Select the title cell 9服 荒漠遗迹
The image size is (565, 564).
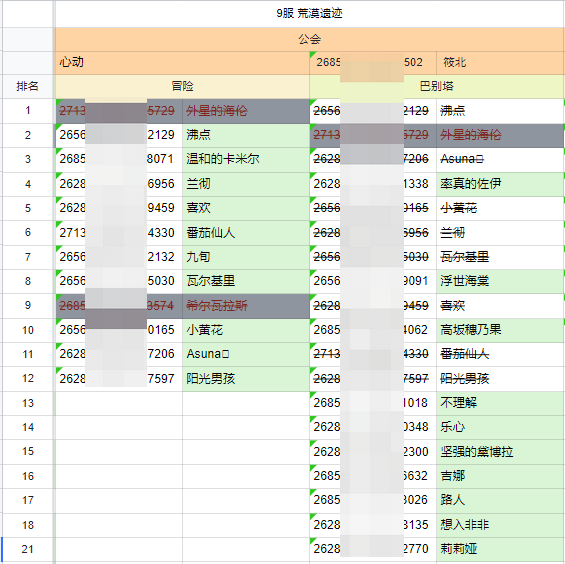[310, 14]
